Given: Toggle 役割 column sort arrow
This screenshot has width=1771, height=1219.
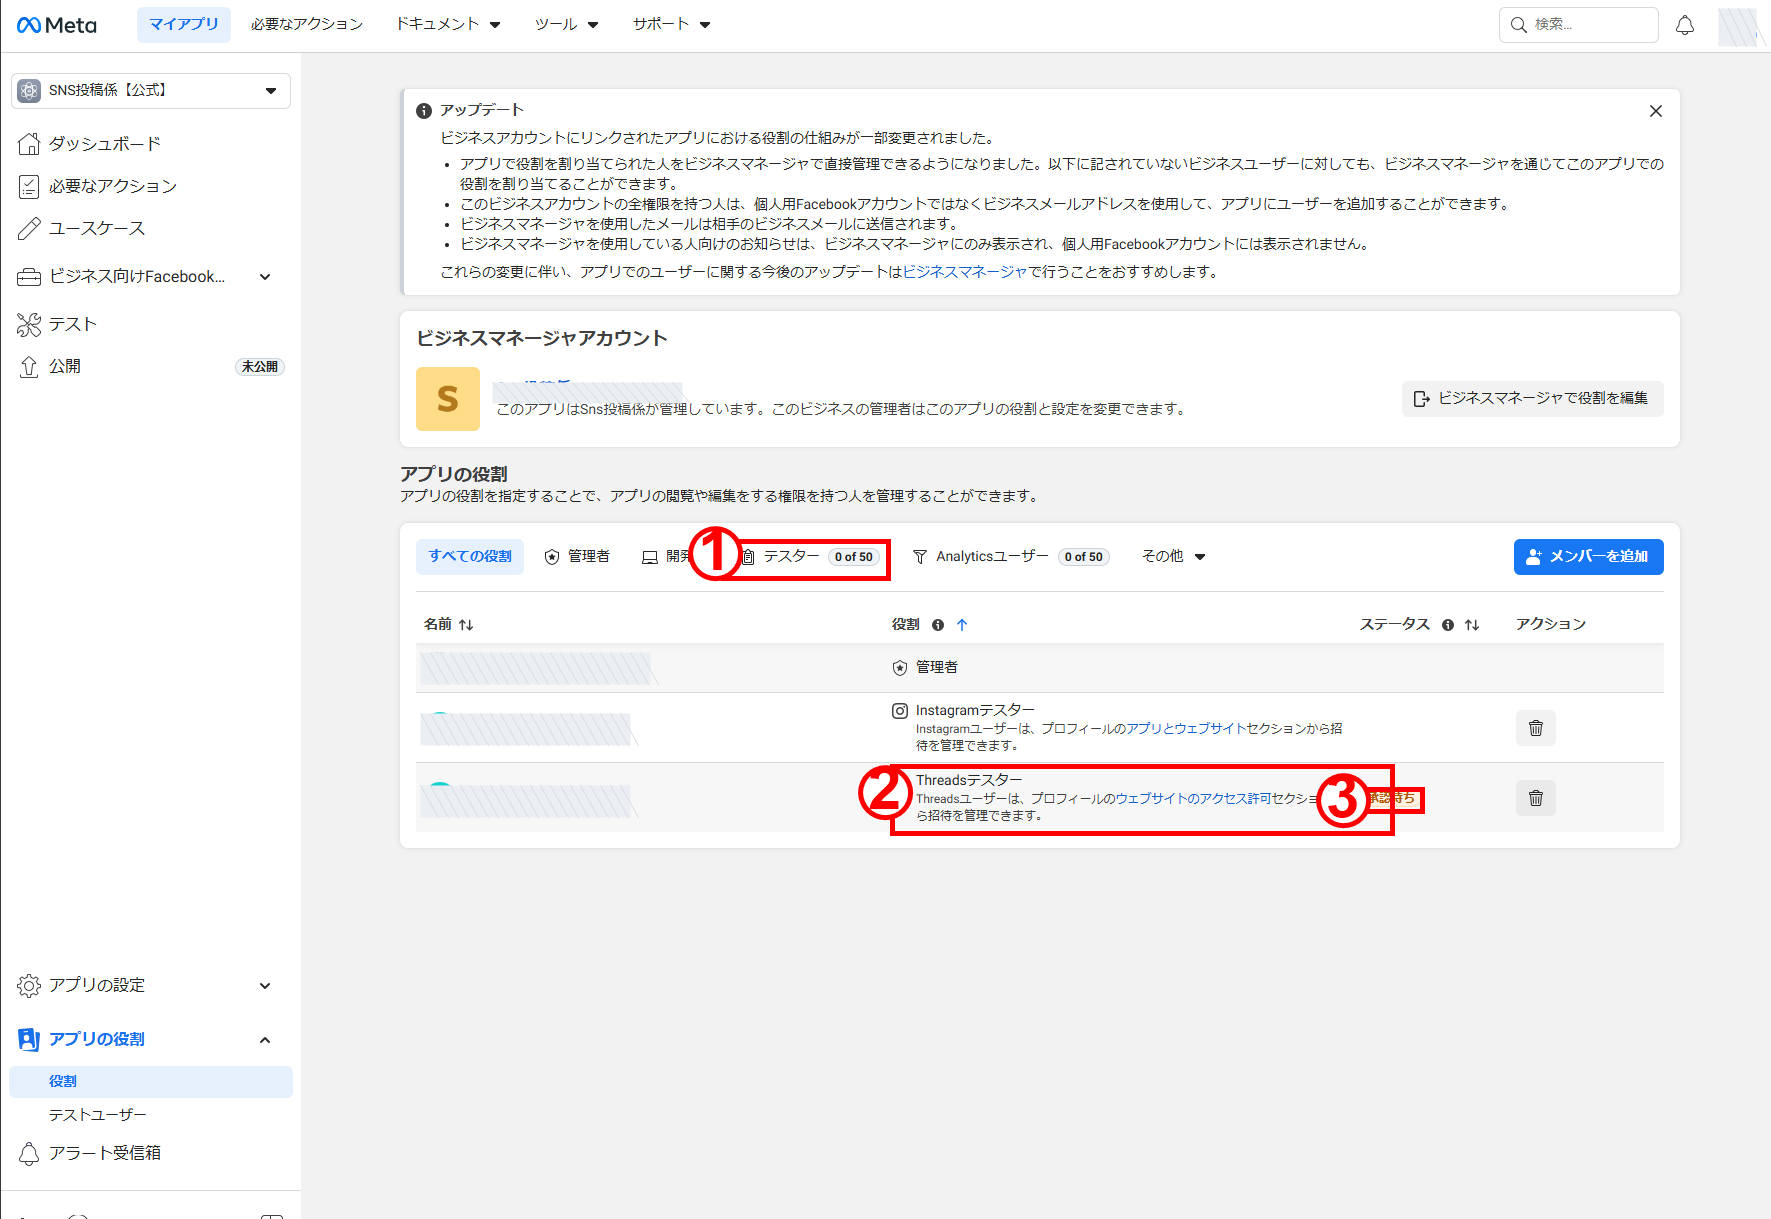Looking at the screenshot, I should pyautogui.click(x=962, y=625).
